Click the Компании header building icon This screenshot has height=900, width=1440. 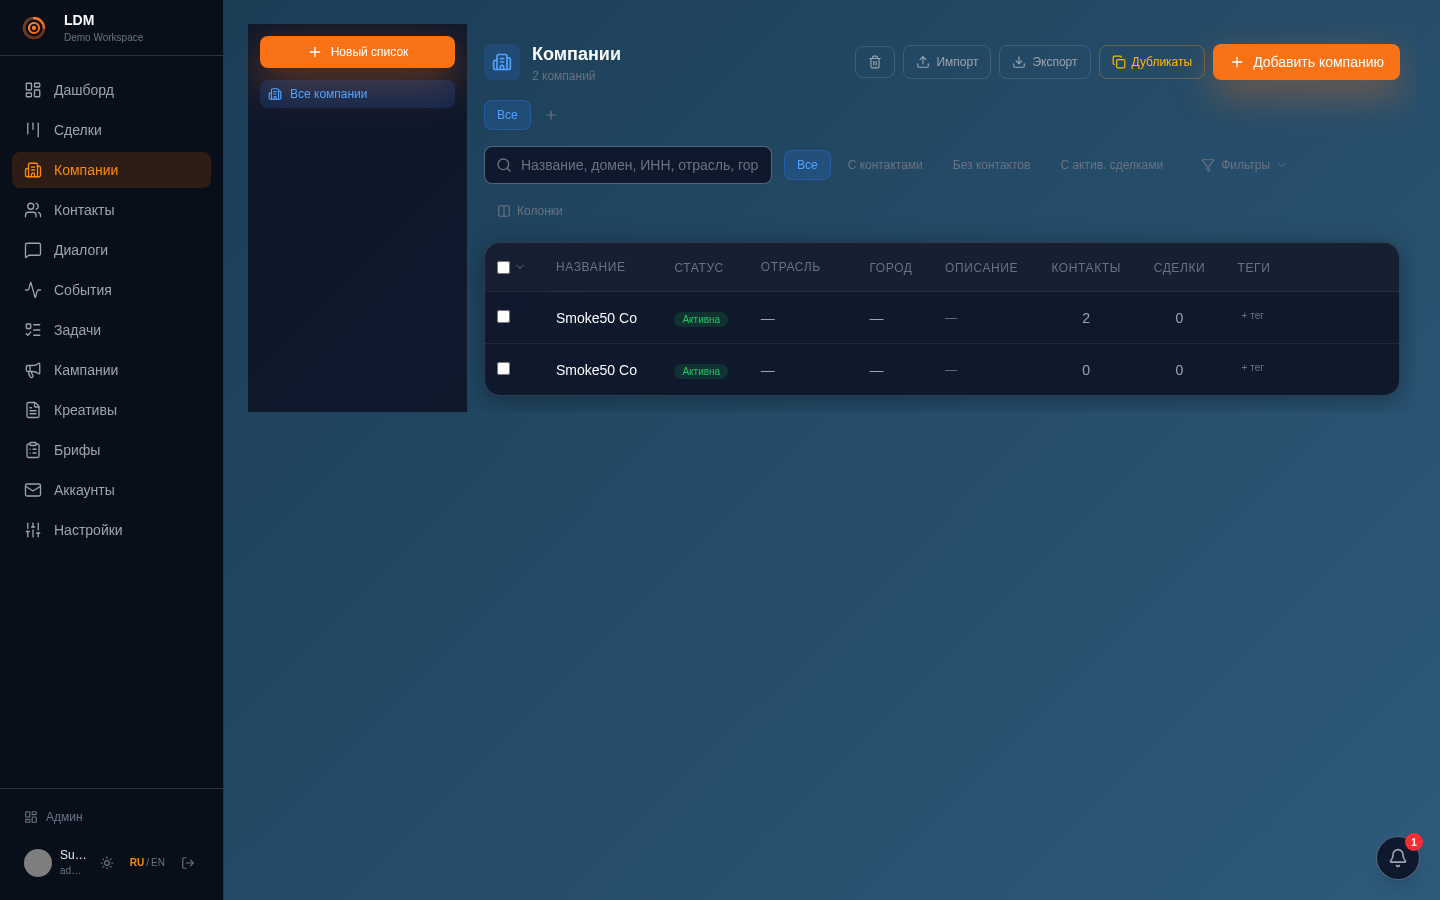coord(502,62)
